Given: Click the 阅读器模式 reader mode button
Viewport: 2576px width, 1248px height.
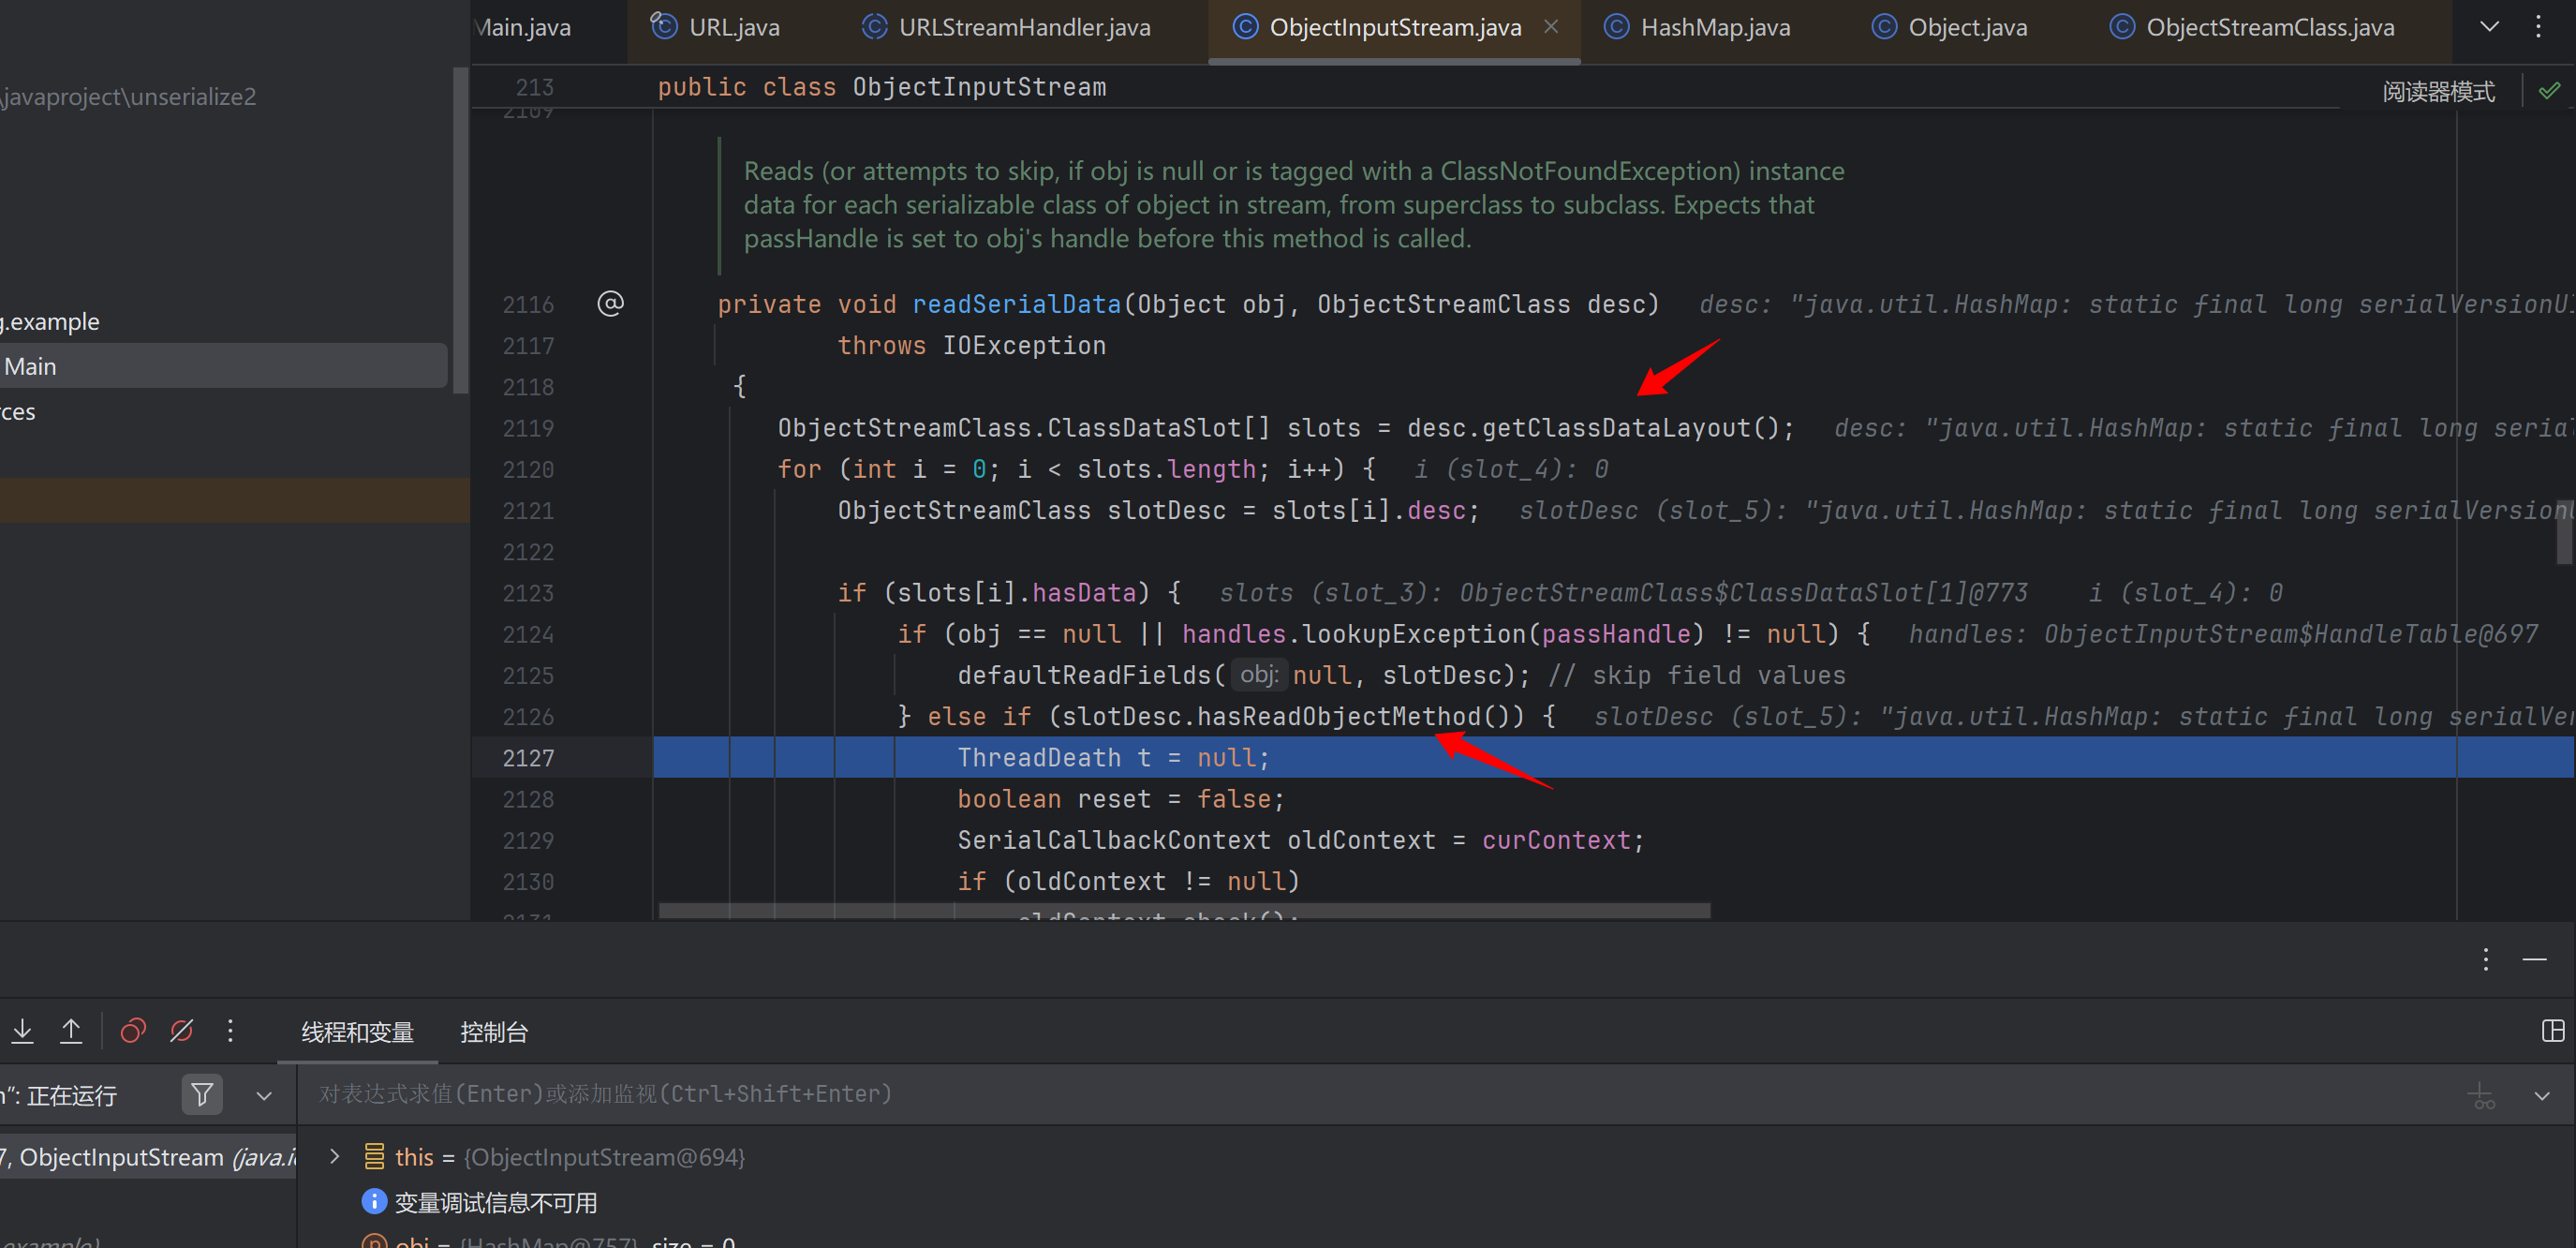Looking at the screenshot, I should [2437, 92].
